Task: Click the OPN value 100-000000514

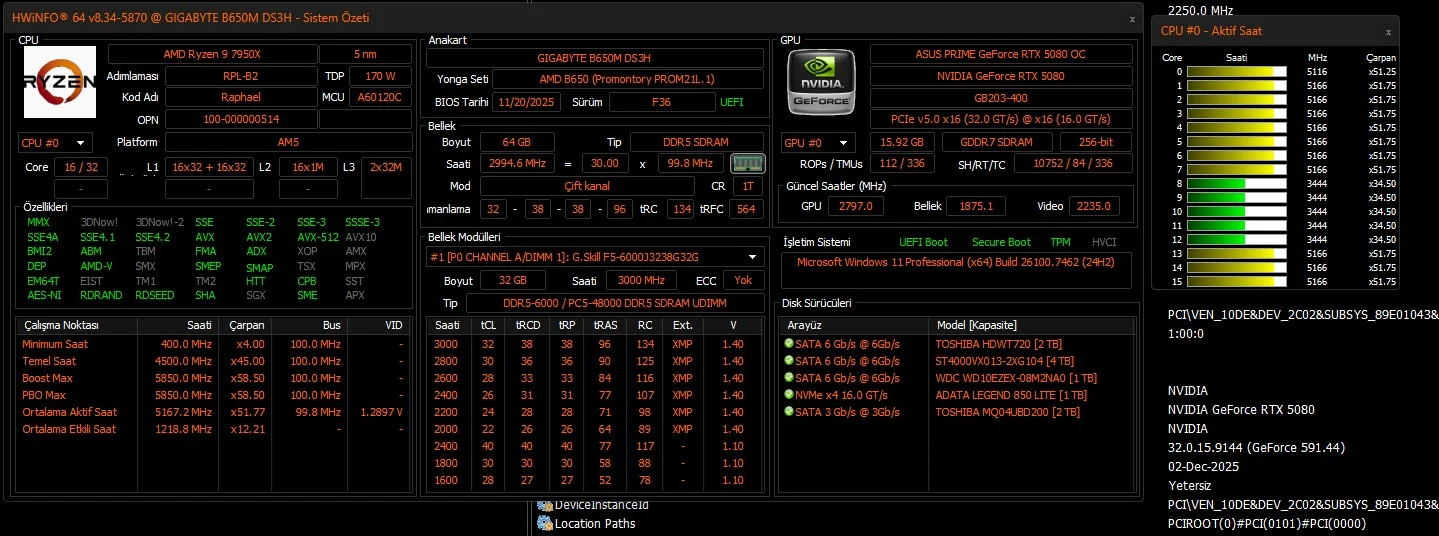Action: (x=240, y=119)
